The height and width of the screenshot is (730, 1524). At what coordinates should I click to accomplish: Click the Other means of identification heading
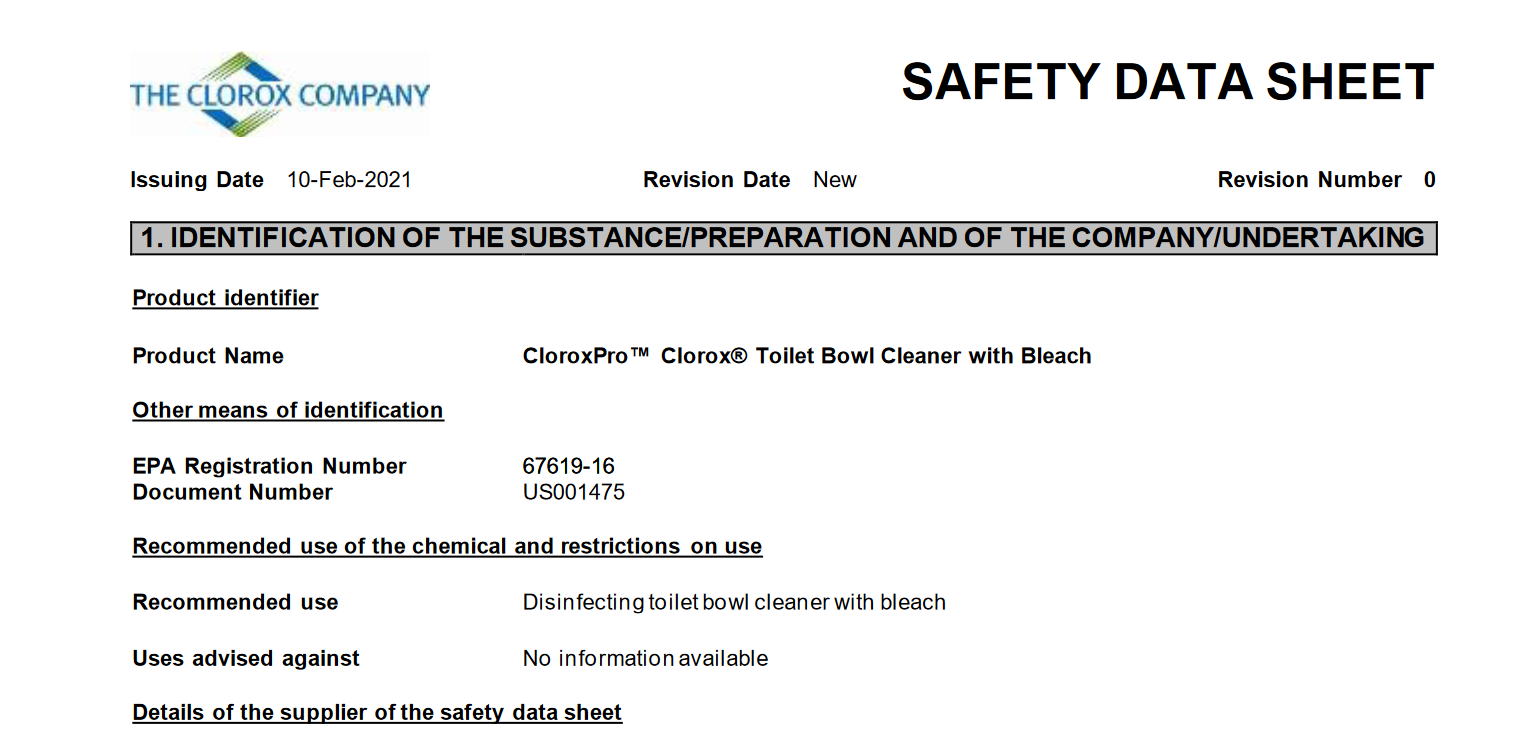(288, 410)
